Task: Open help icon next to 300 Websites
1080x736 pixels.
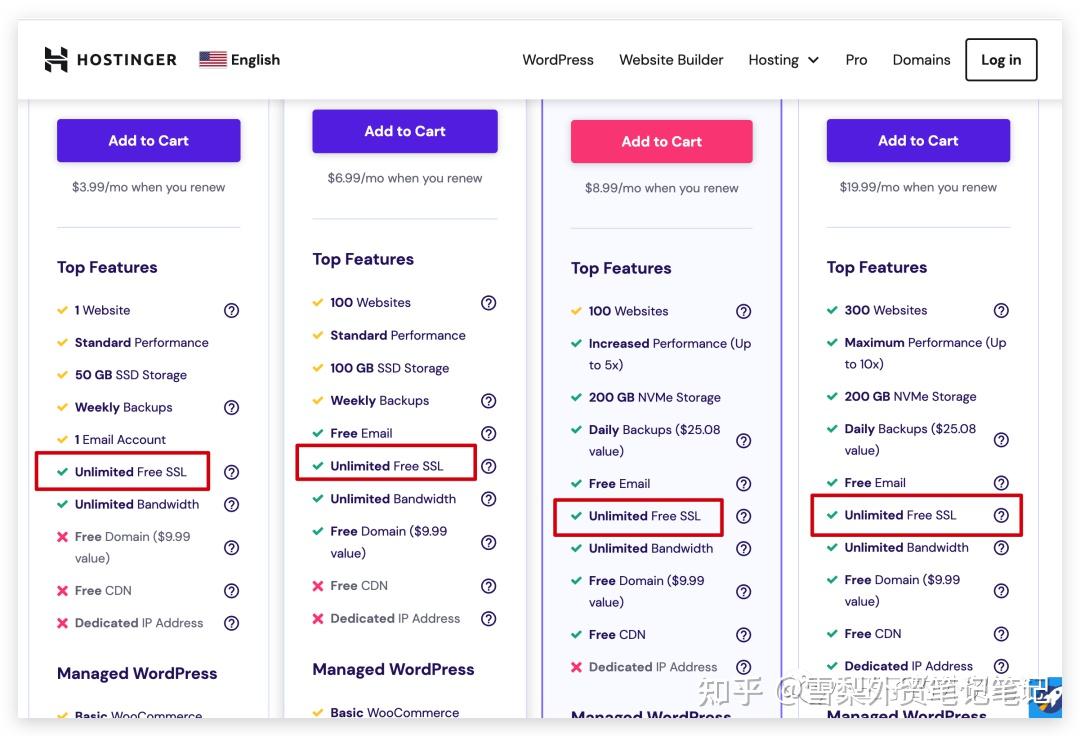Action: (x=1001, y=311)
